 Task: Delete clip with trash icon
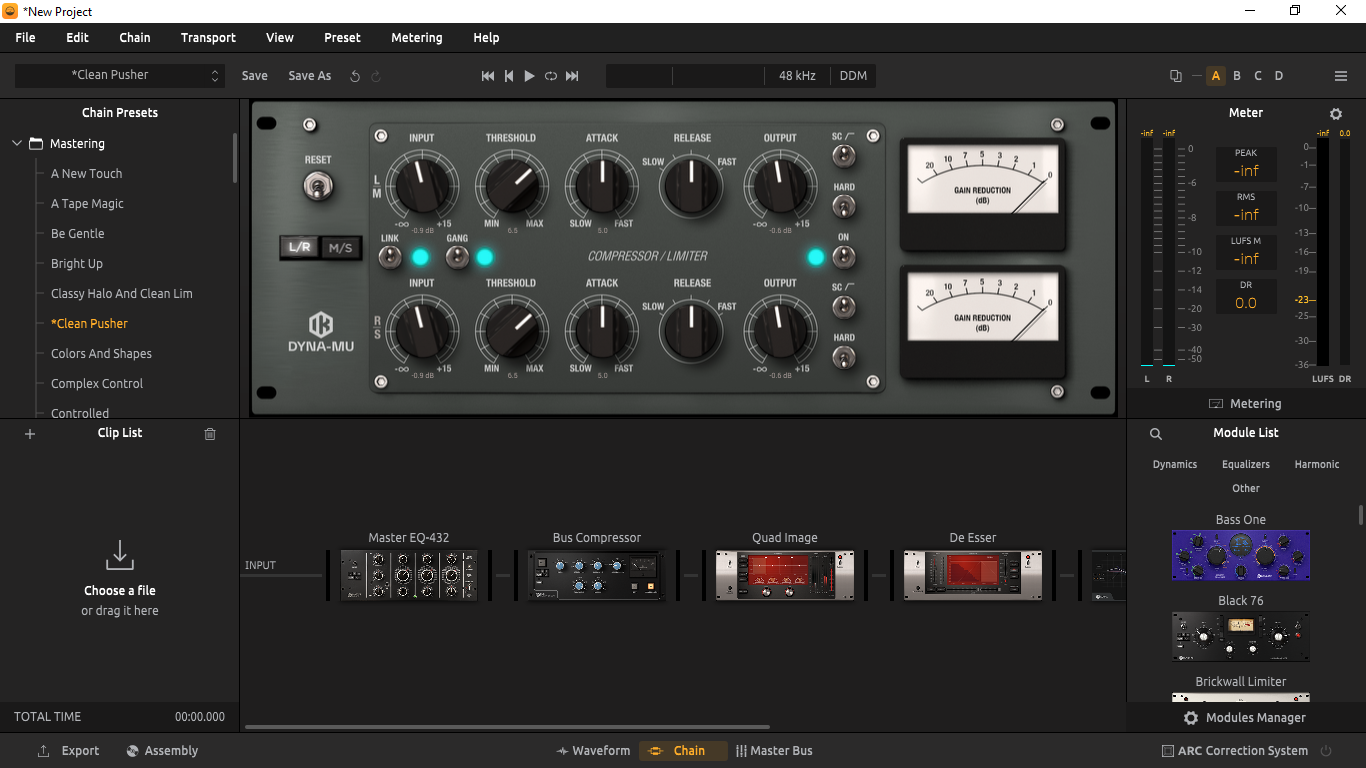(210, 434)
